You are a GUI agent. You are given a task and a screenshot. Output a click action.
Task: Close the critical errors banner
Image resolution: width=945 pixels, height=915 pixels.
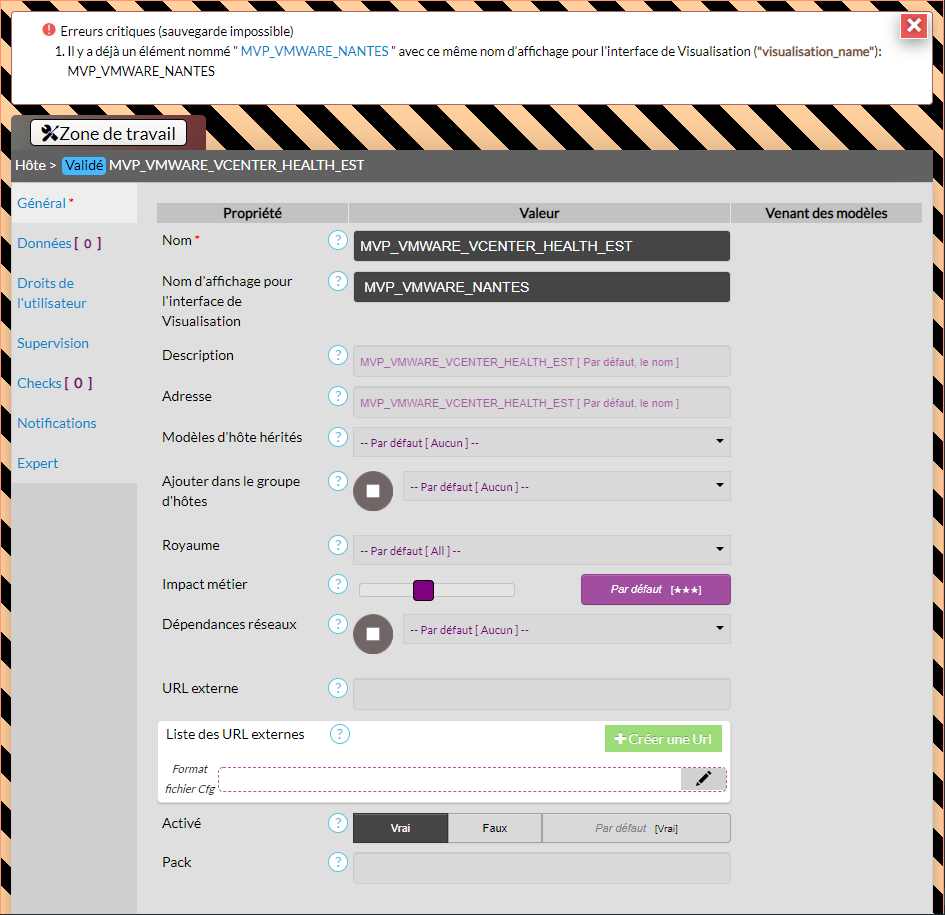(914, 26)
